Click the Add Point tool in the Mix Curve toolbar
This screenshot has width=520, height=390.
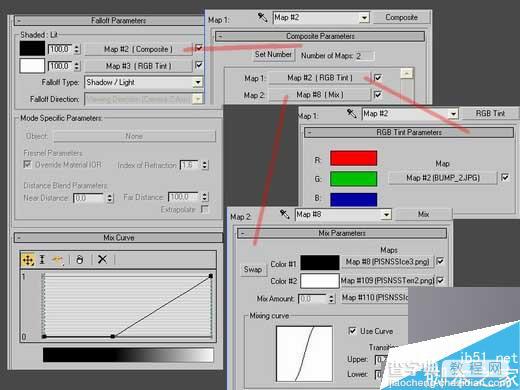coord(57,260)
